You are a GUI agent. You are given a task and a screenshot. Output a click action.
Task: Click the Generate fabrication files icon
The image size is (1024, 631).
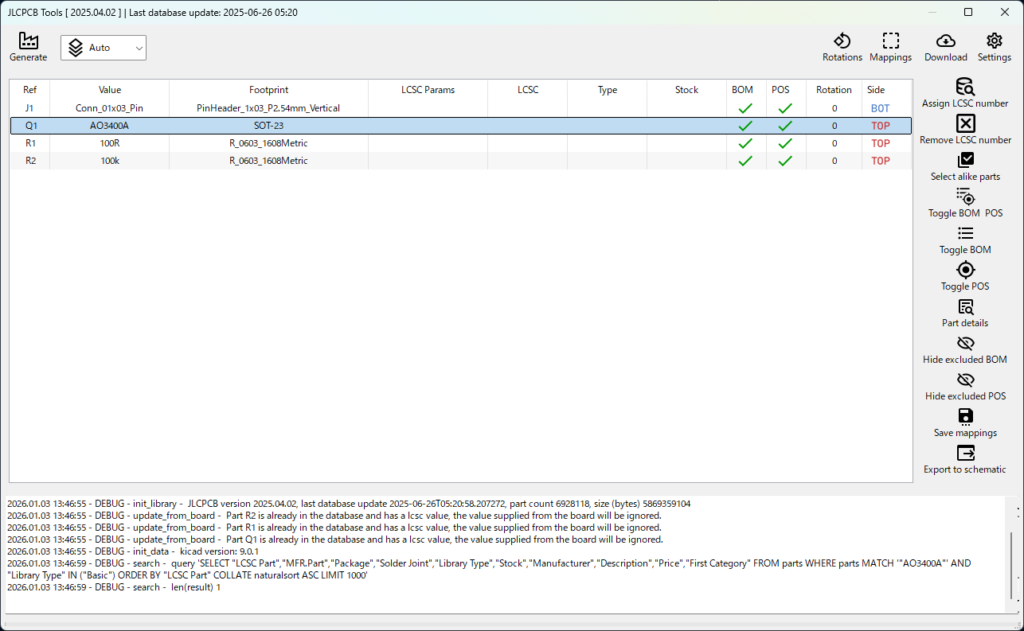pos(28,42)
